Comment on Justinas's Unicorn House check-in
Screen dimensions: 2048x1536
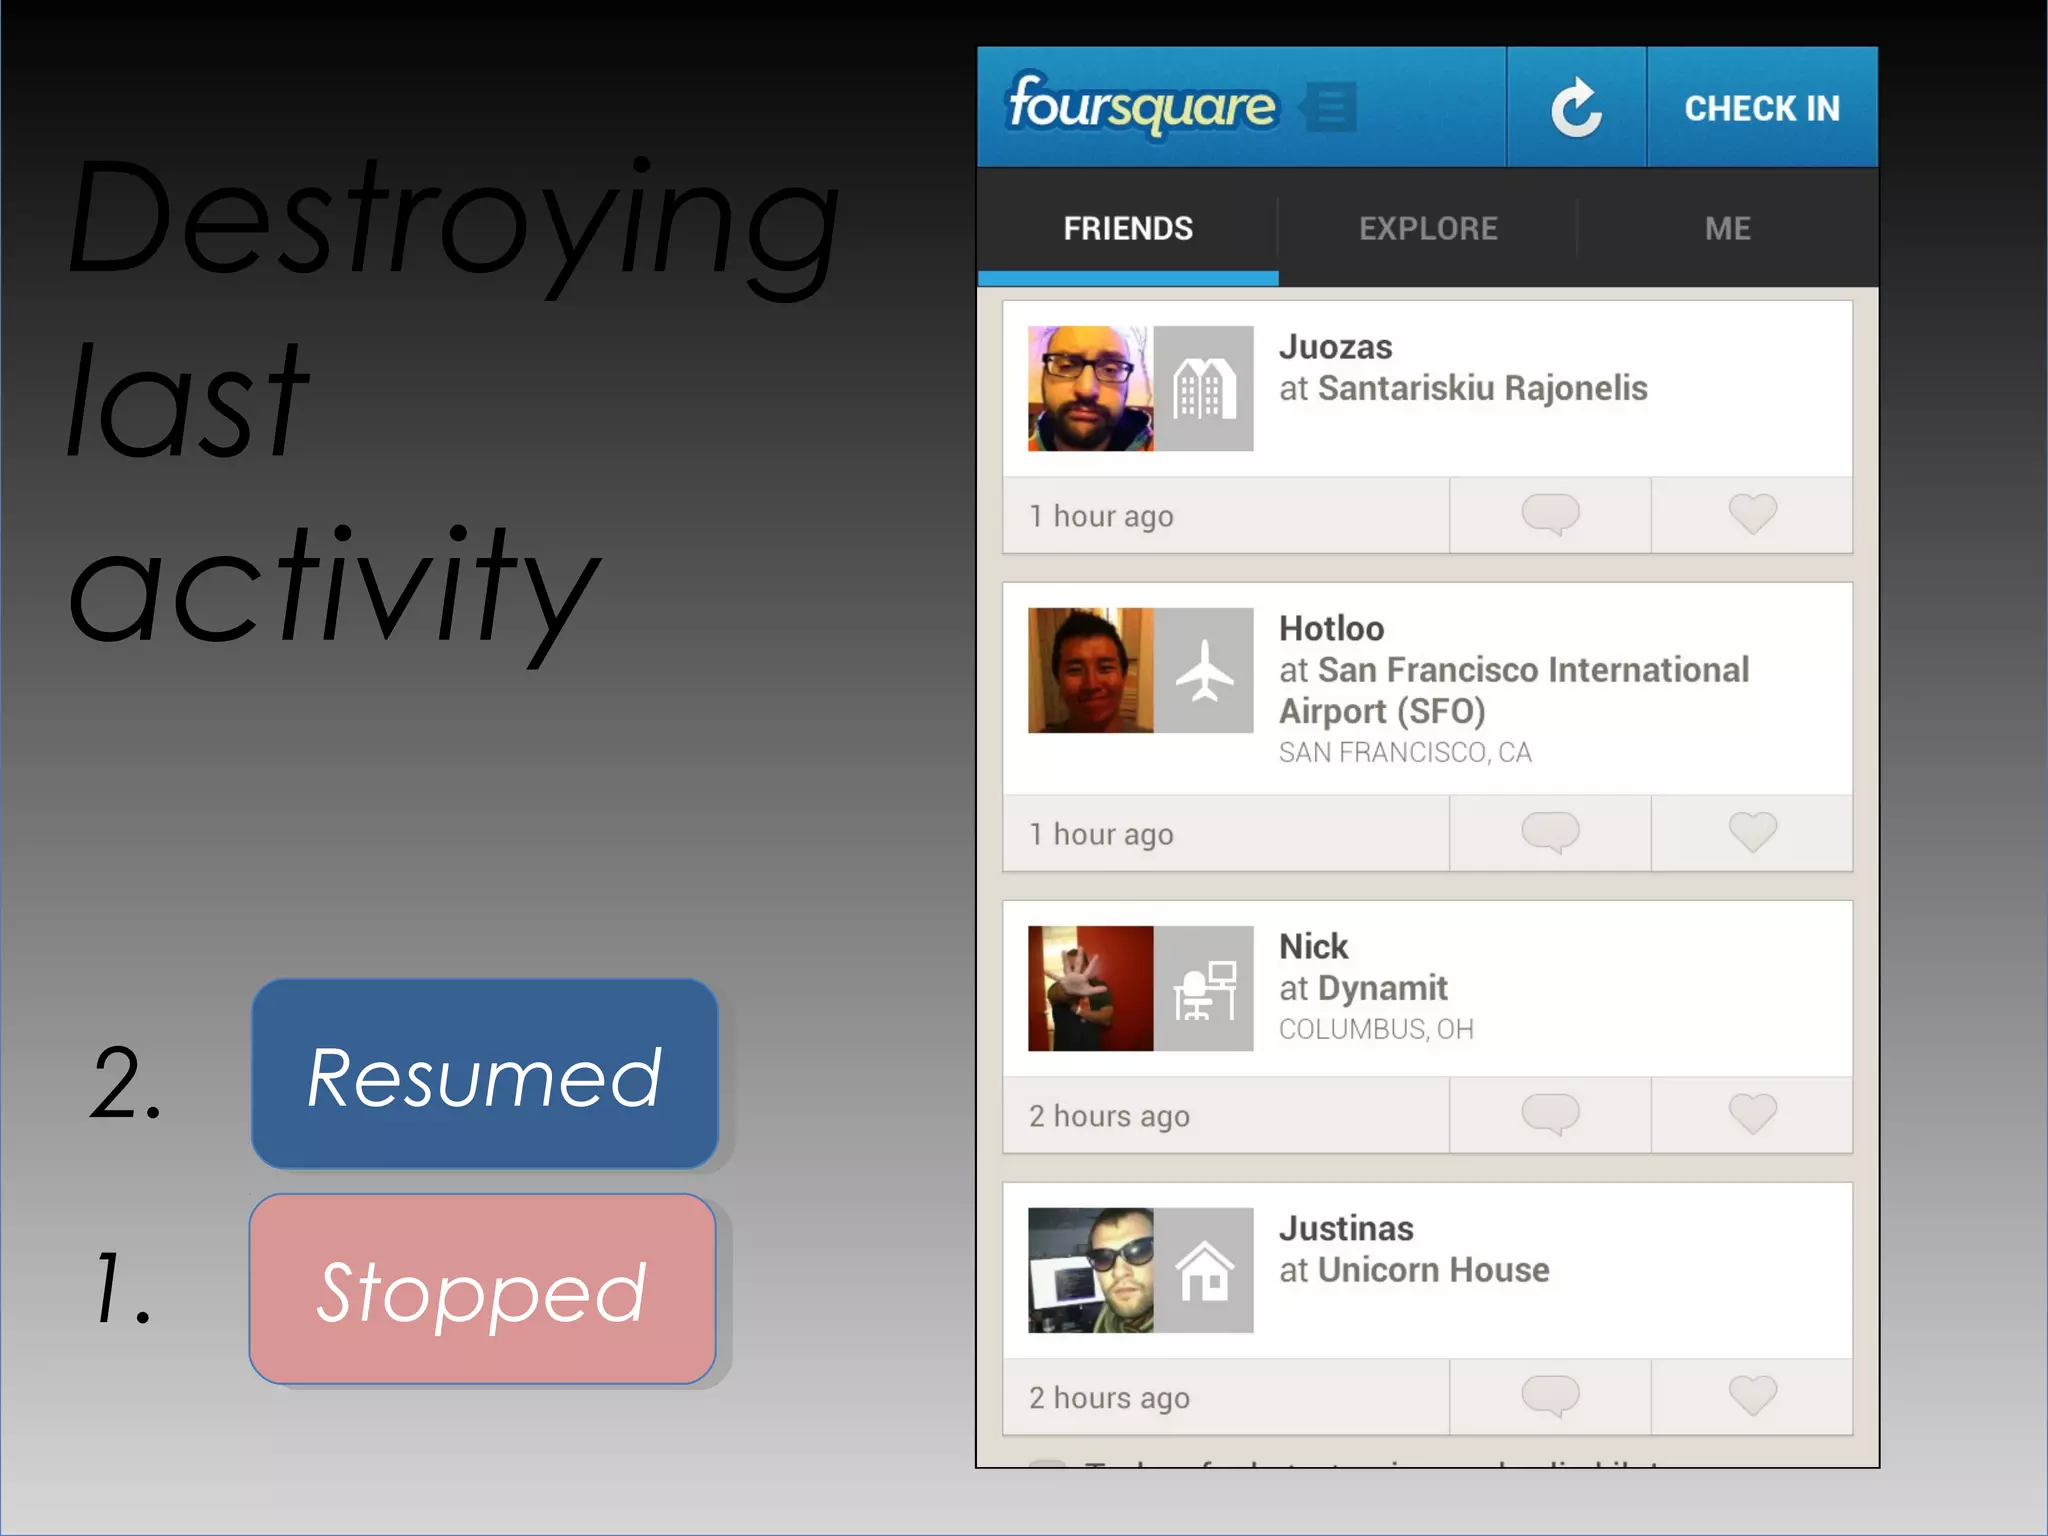pyautogui.click(x=1550, y=1396)
